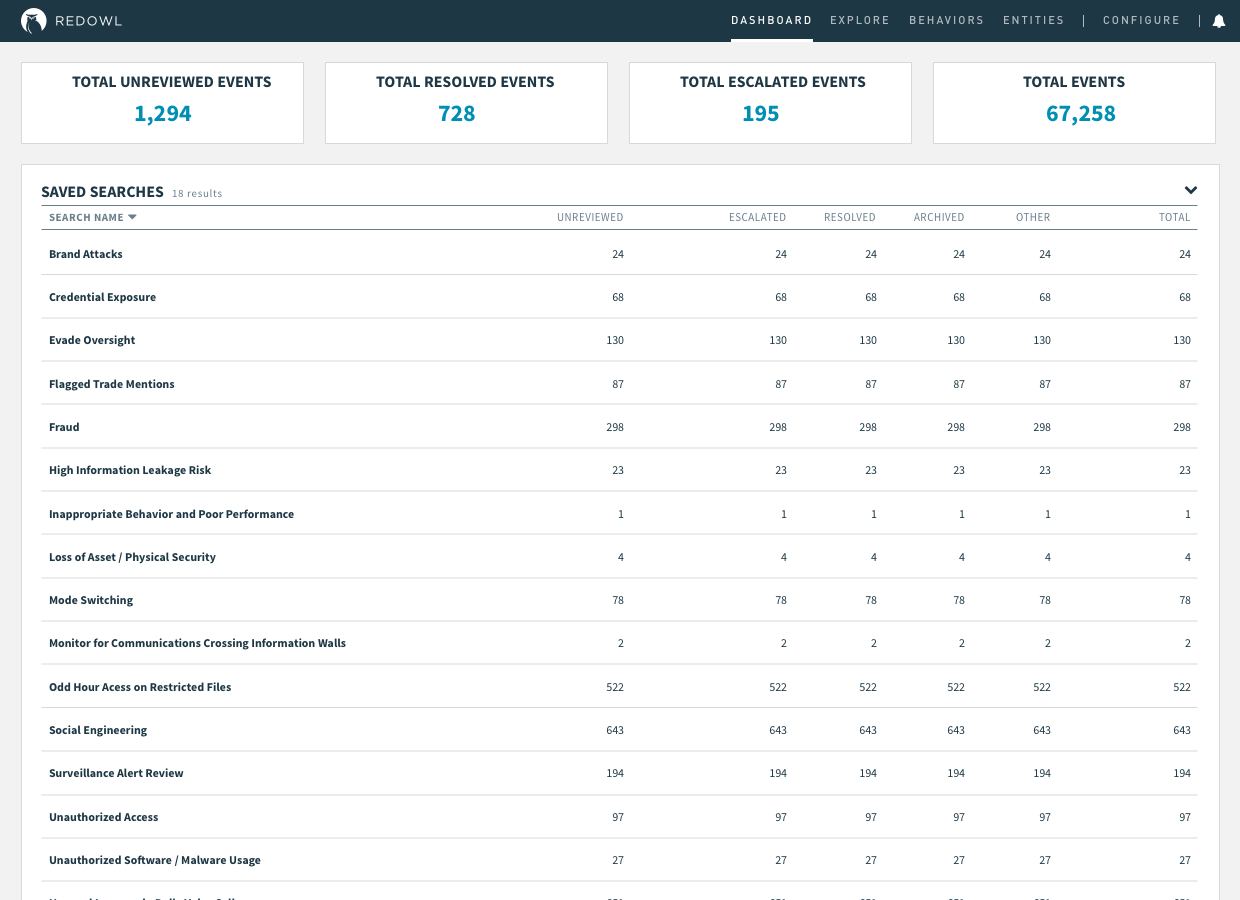Open the Fraud saved search
This screenshot has height=900, width=1240.
64,427
